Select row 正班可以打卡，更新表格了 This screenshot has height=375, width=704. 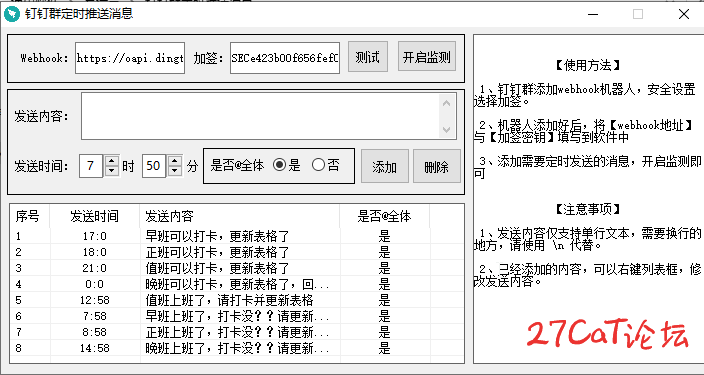237,252
